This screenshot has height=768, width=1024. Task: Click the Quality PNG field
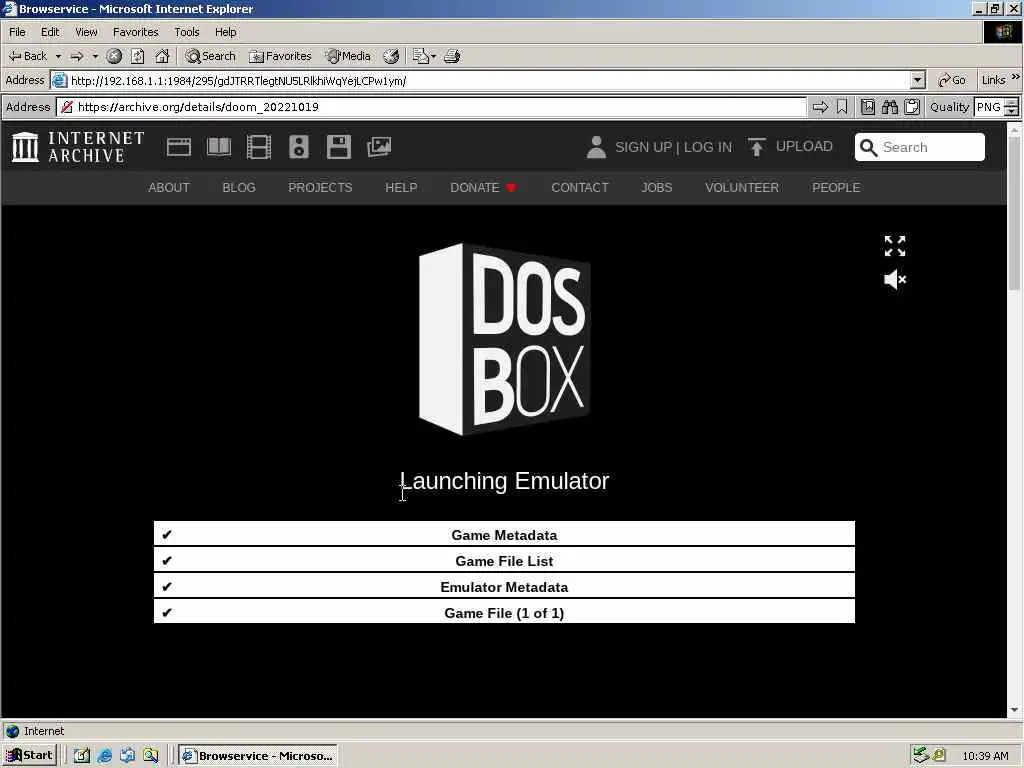(x=989, y=107)
